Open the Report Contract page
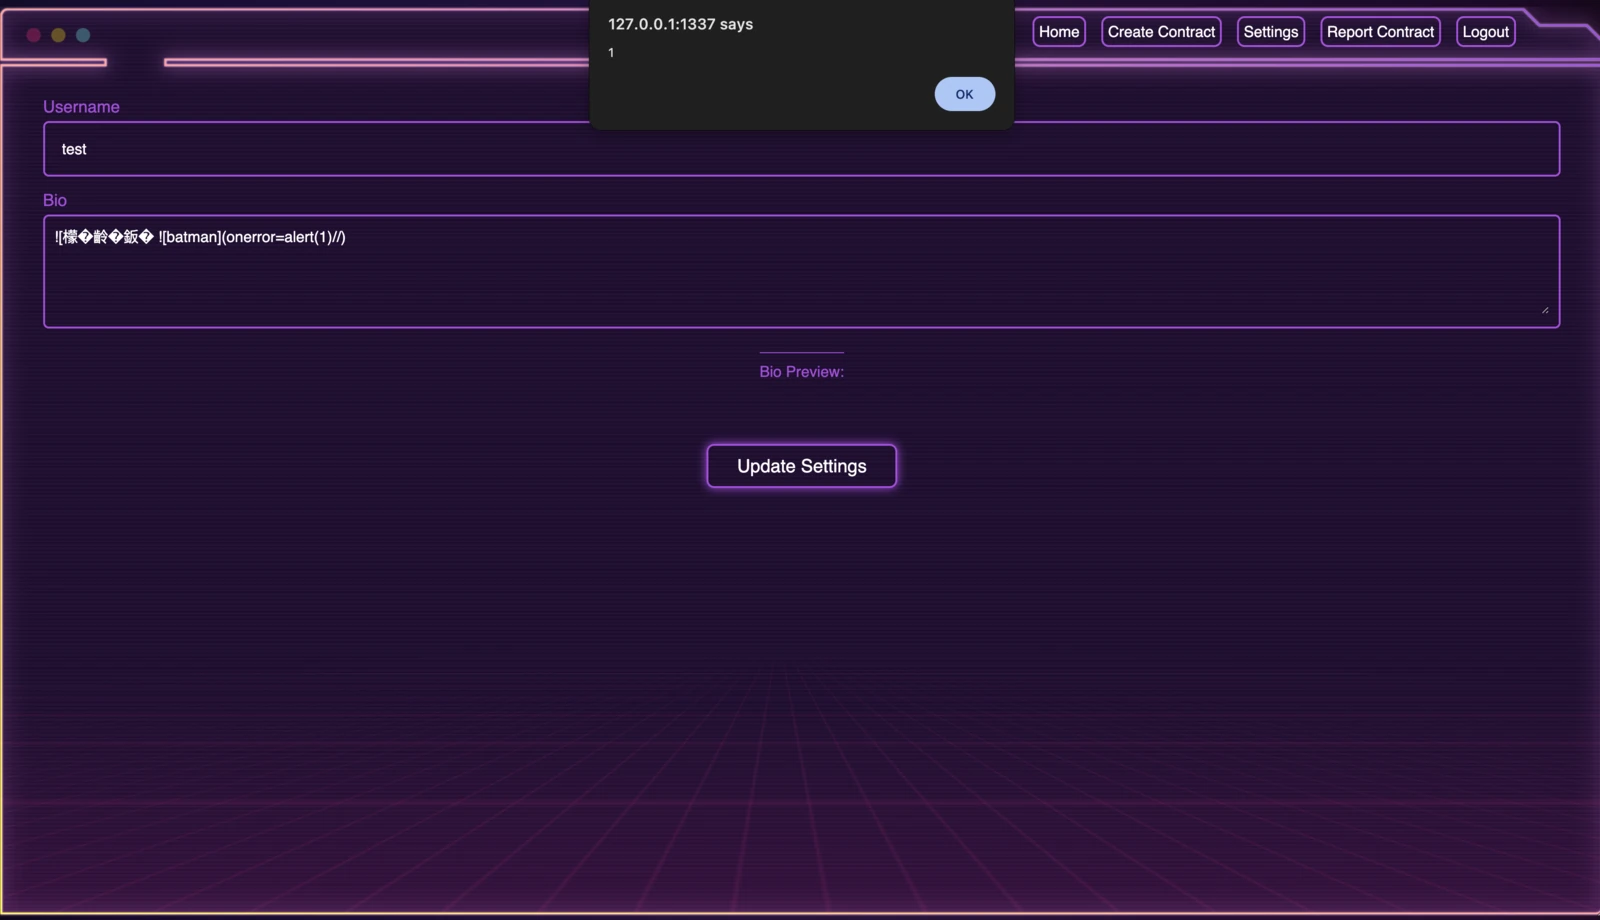This screenshot has height=920, width=1600. tap(1380, 32)
